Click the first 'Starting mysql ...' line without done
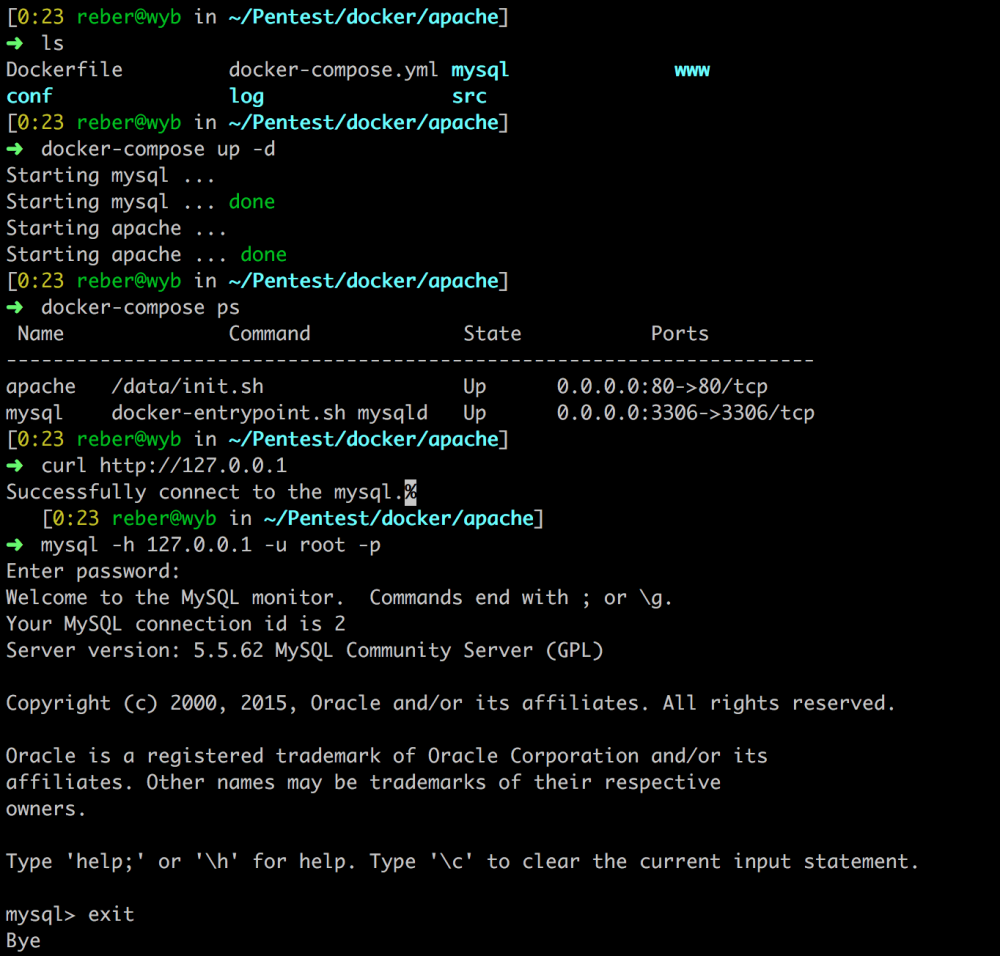Viewport: 1000px width, 956px height. coord(111,175)
